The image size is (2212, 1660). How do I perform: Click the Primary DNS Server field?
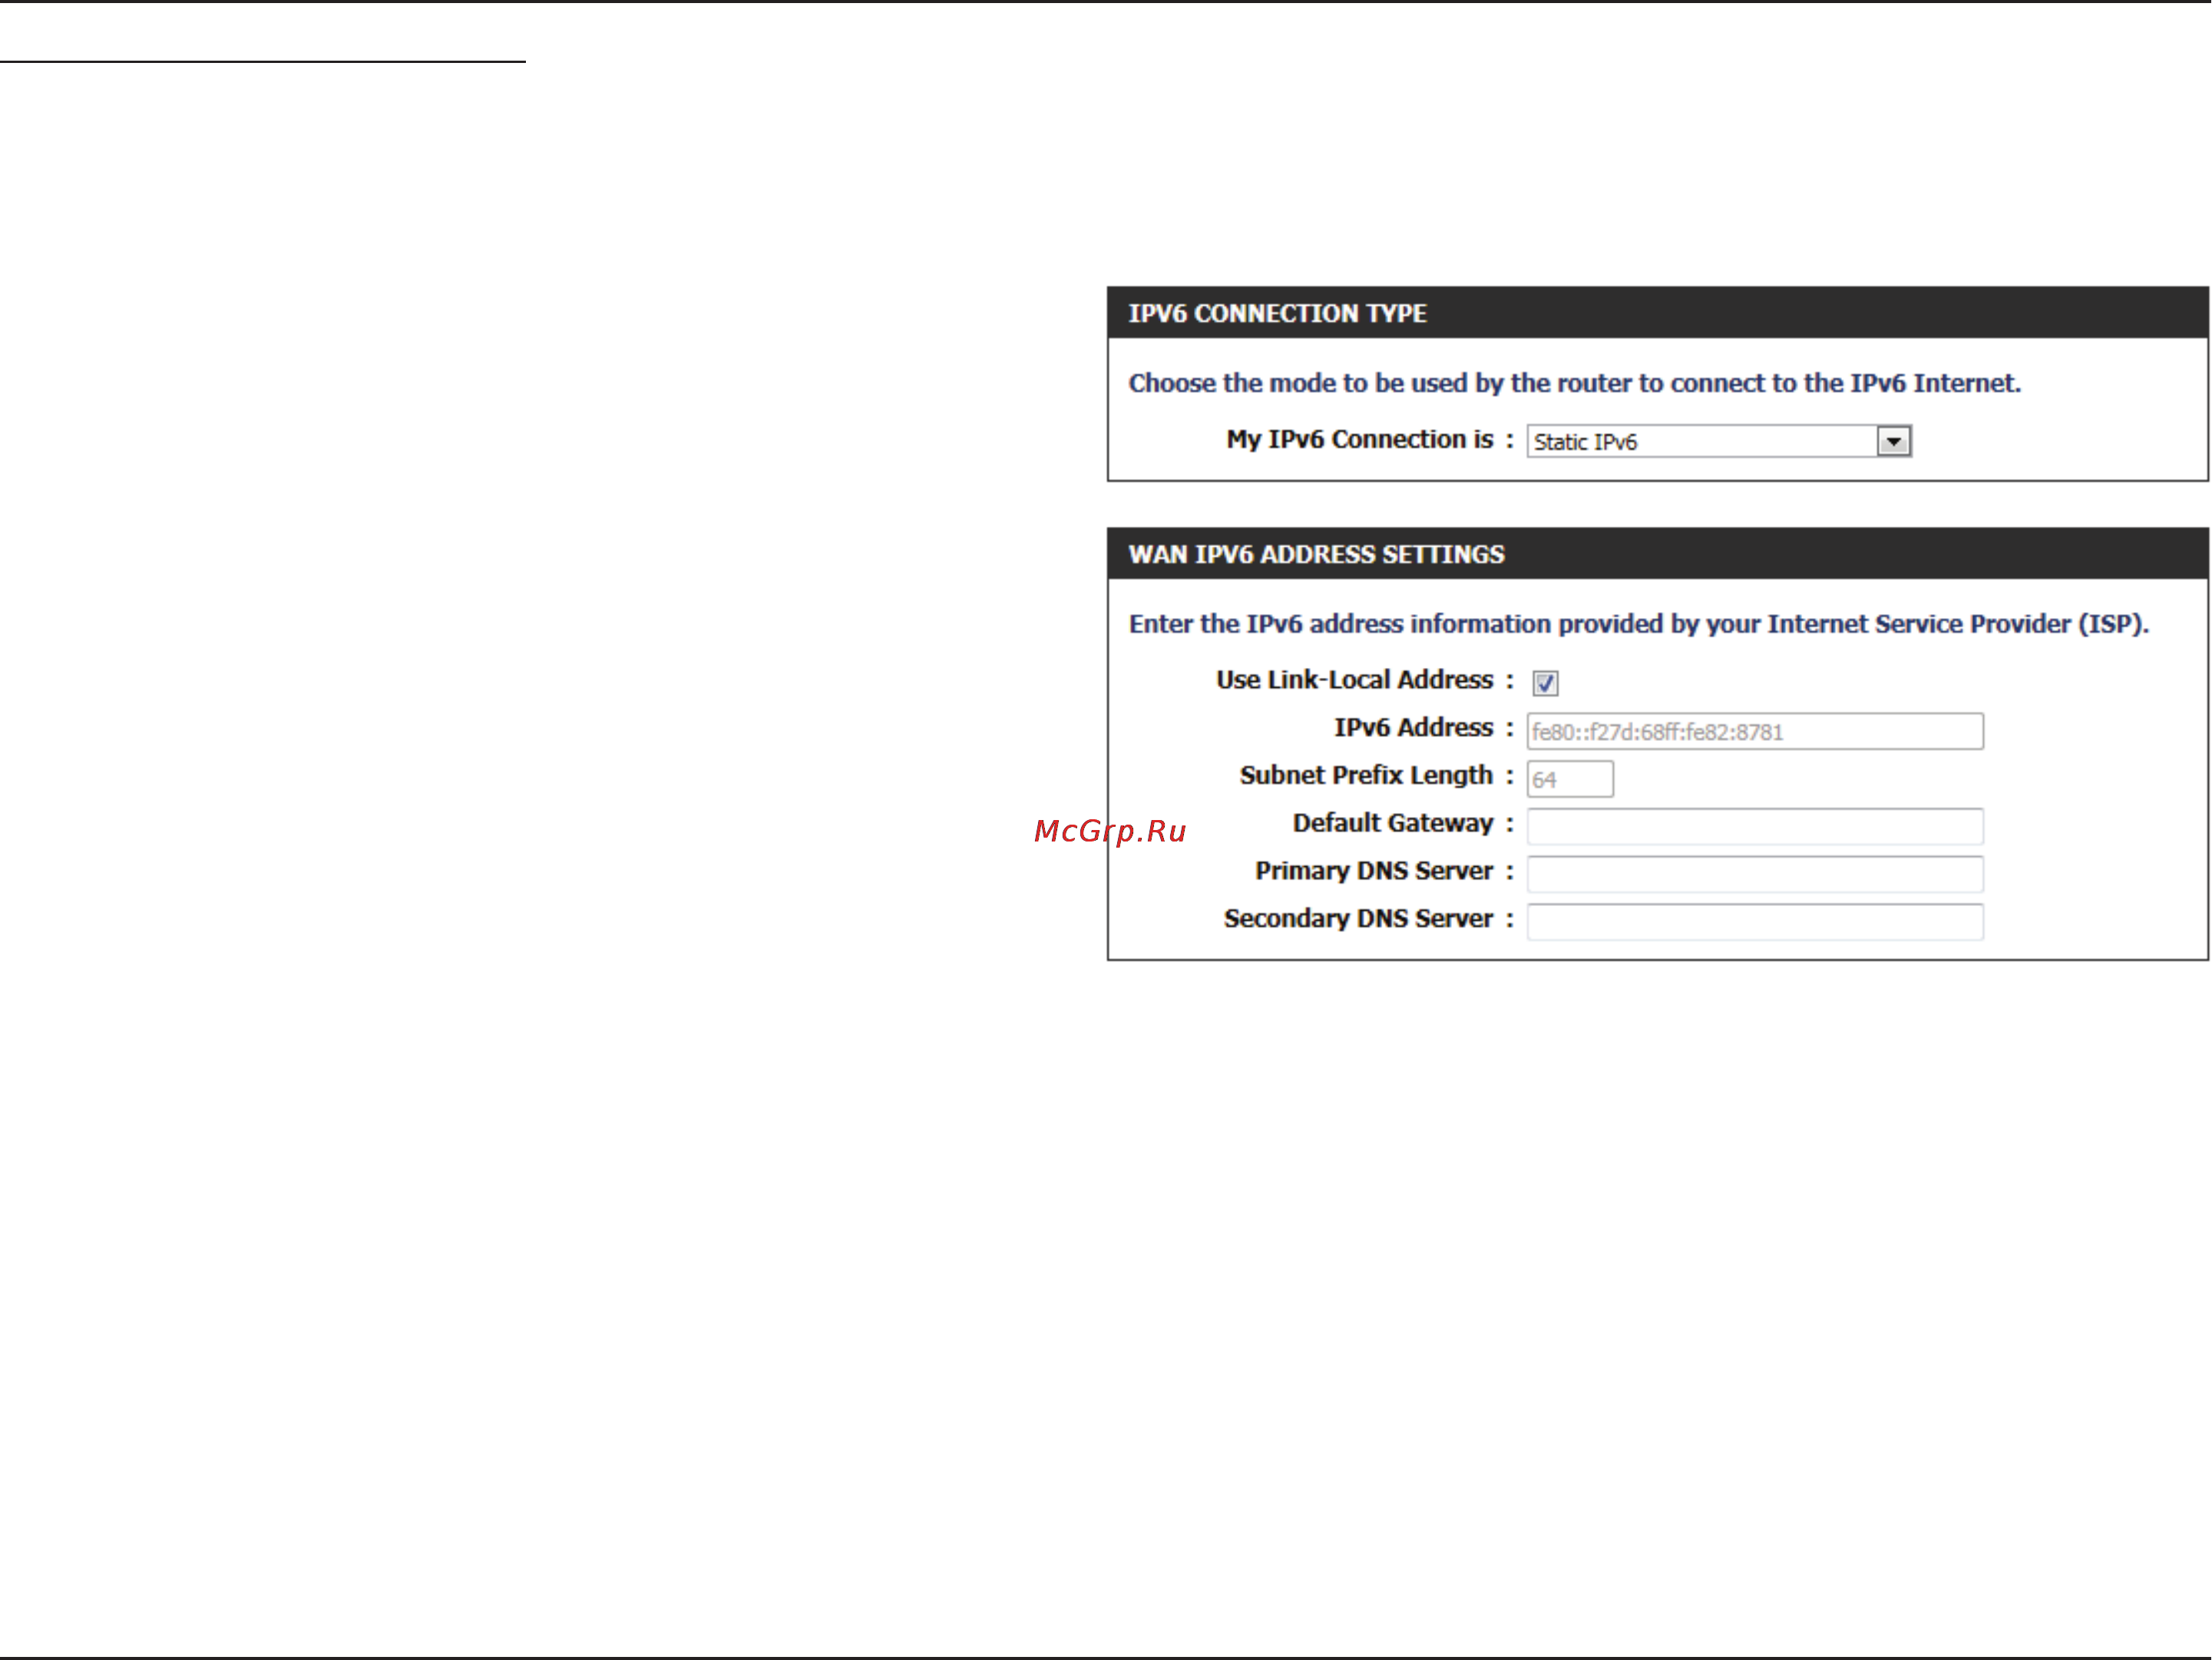pos(1754,874)
